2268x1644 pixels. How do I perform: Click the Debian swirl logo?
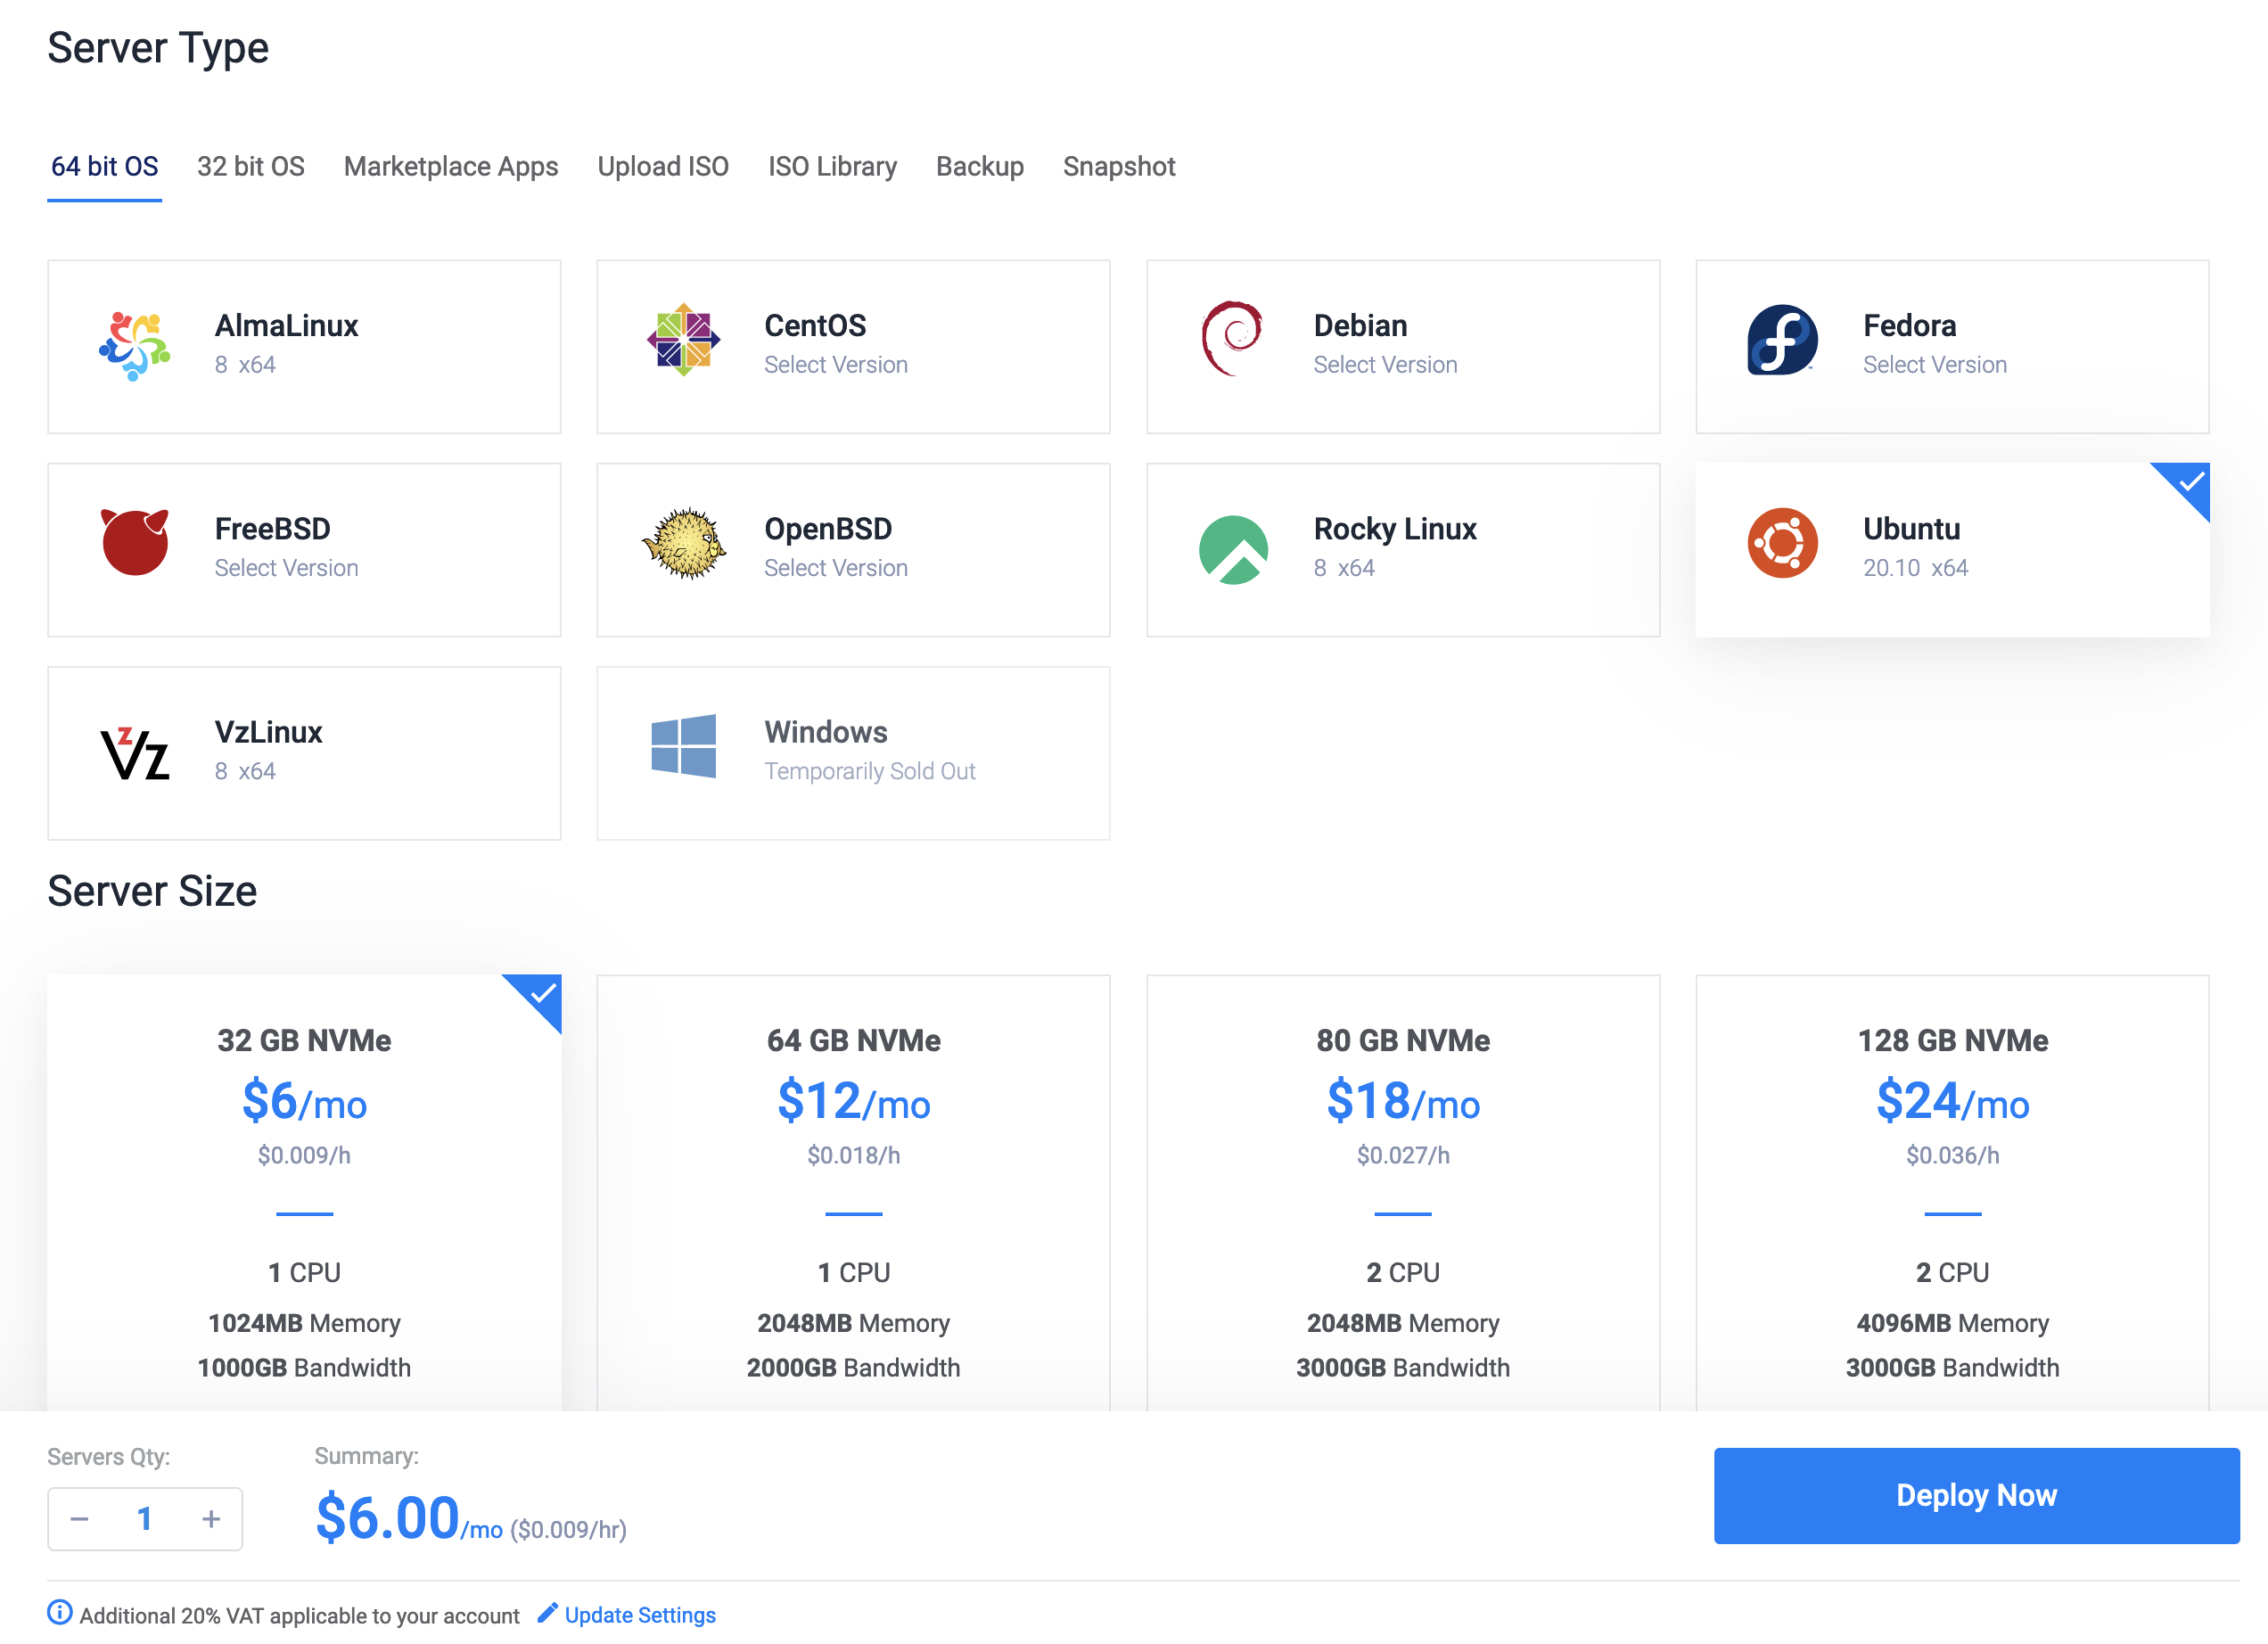click(1232, 339)
